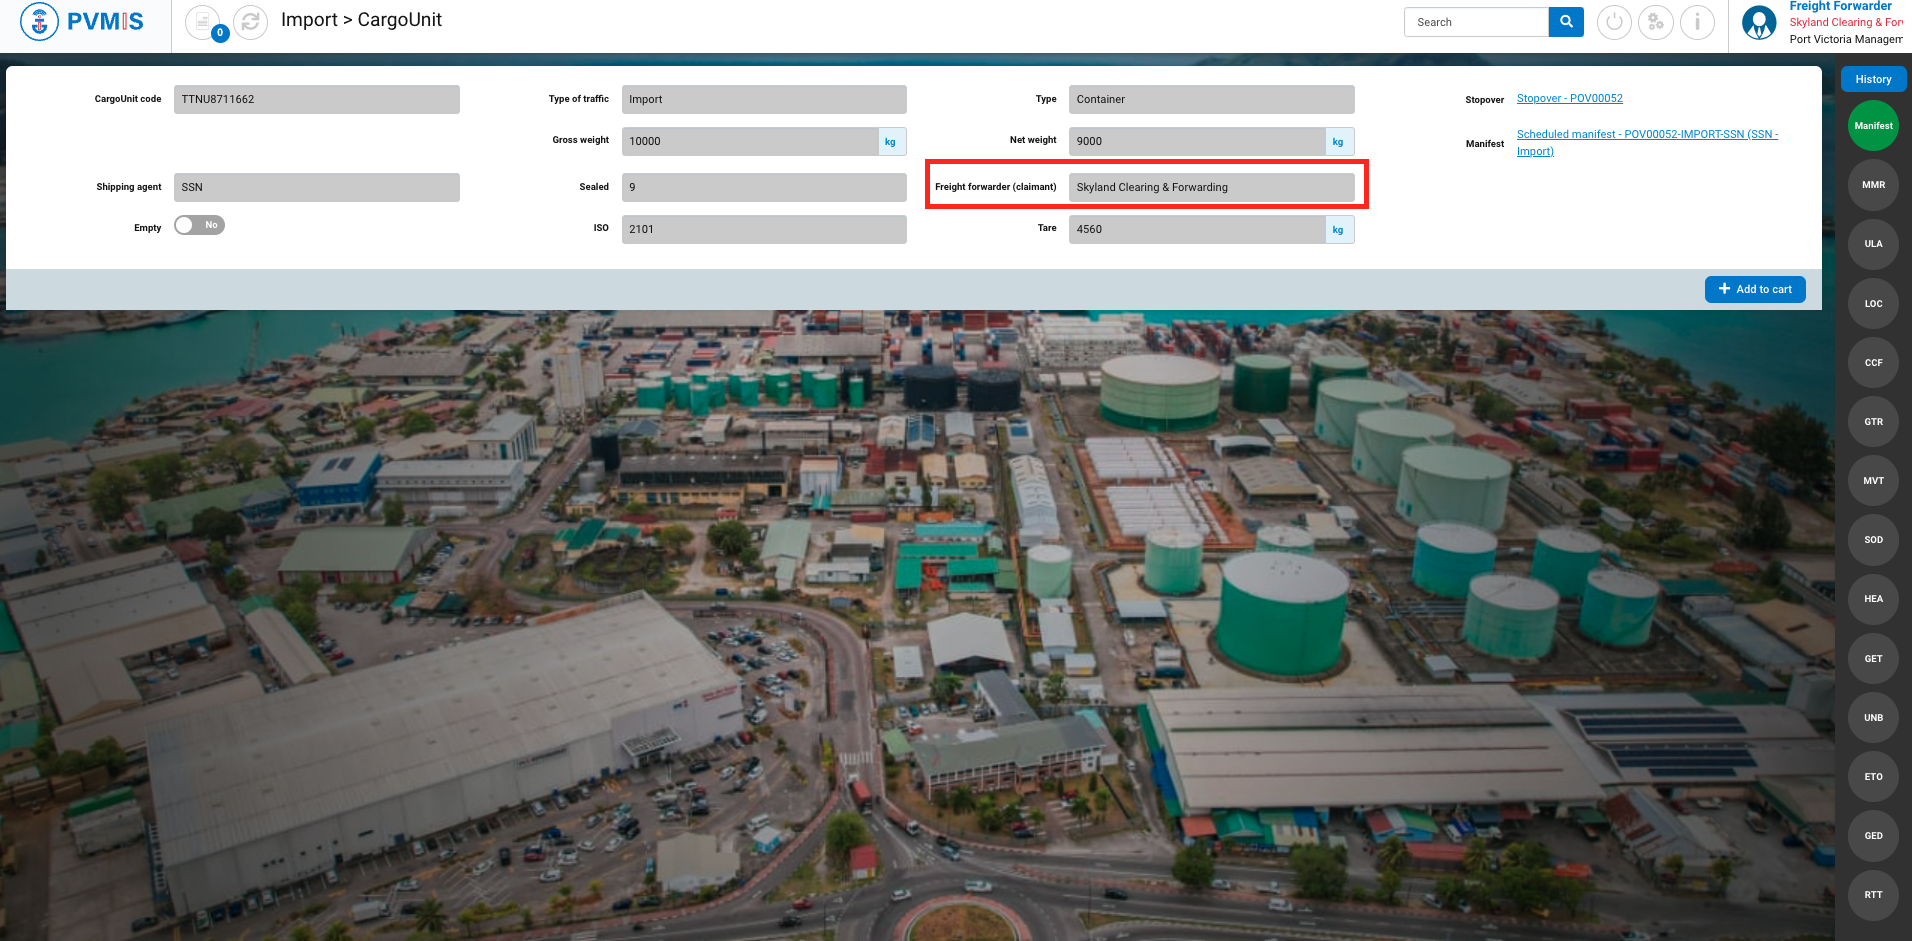Click the refresh icon in the header
The width and height of the screenshot is (1912, 941).
[x=250, y=22]
